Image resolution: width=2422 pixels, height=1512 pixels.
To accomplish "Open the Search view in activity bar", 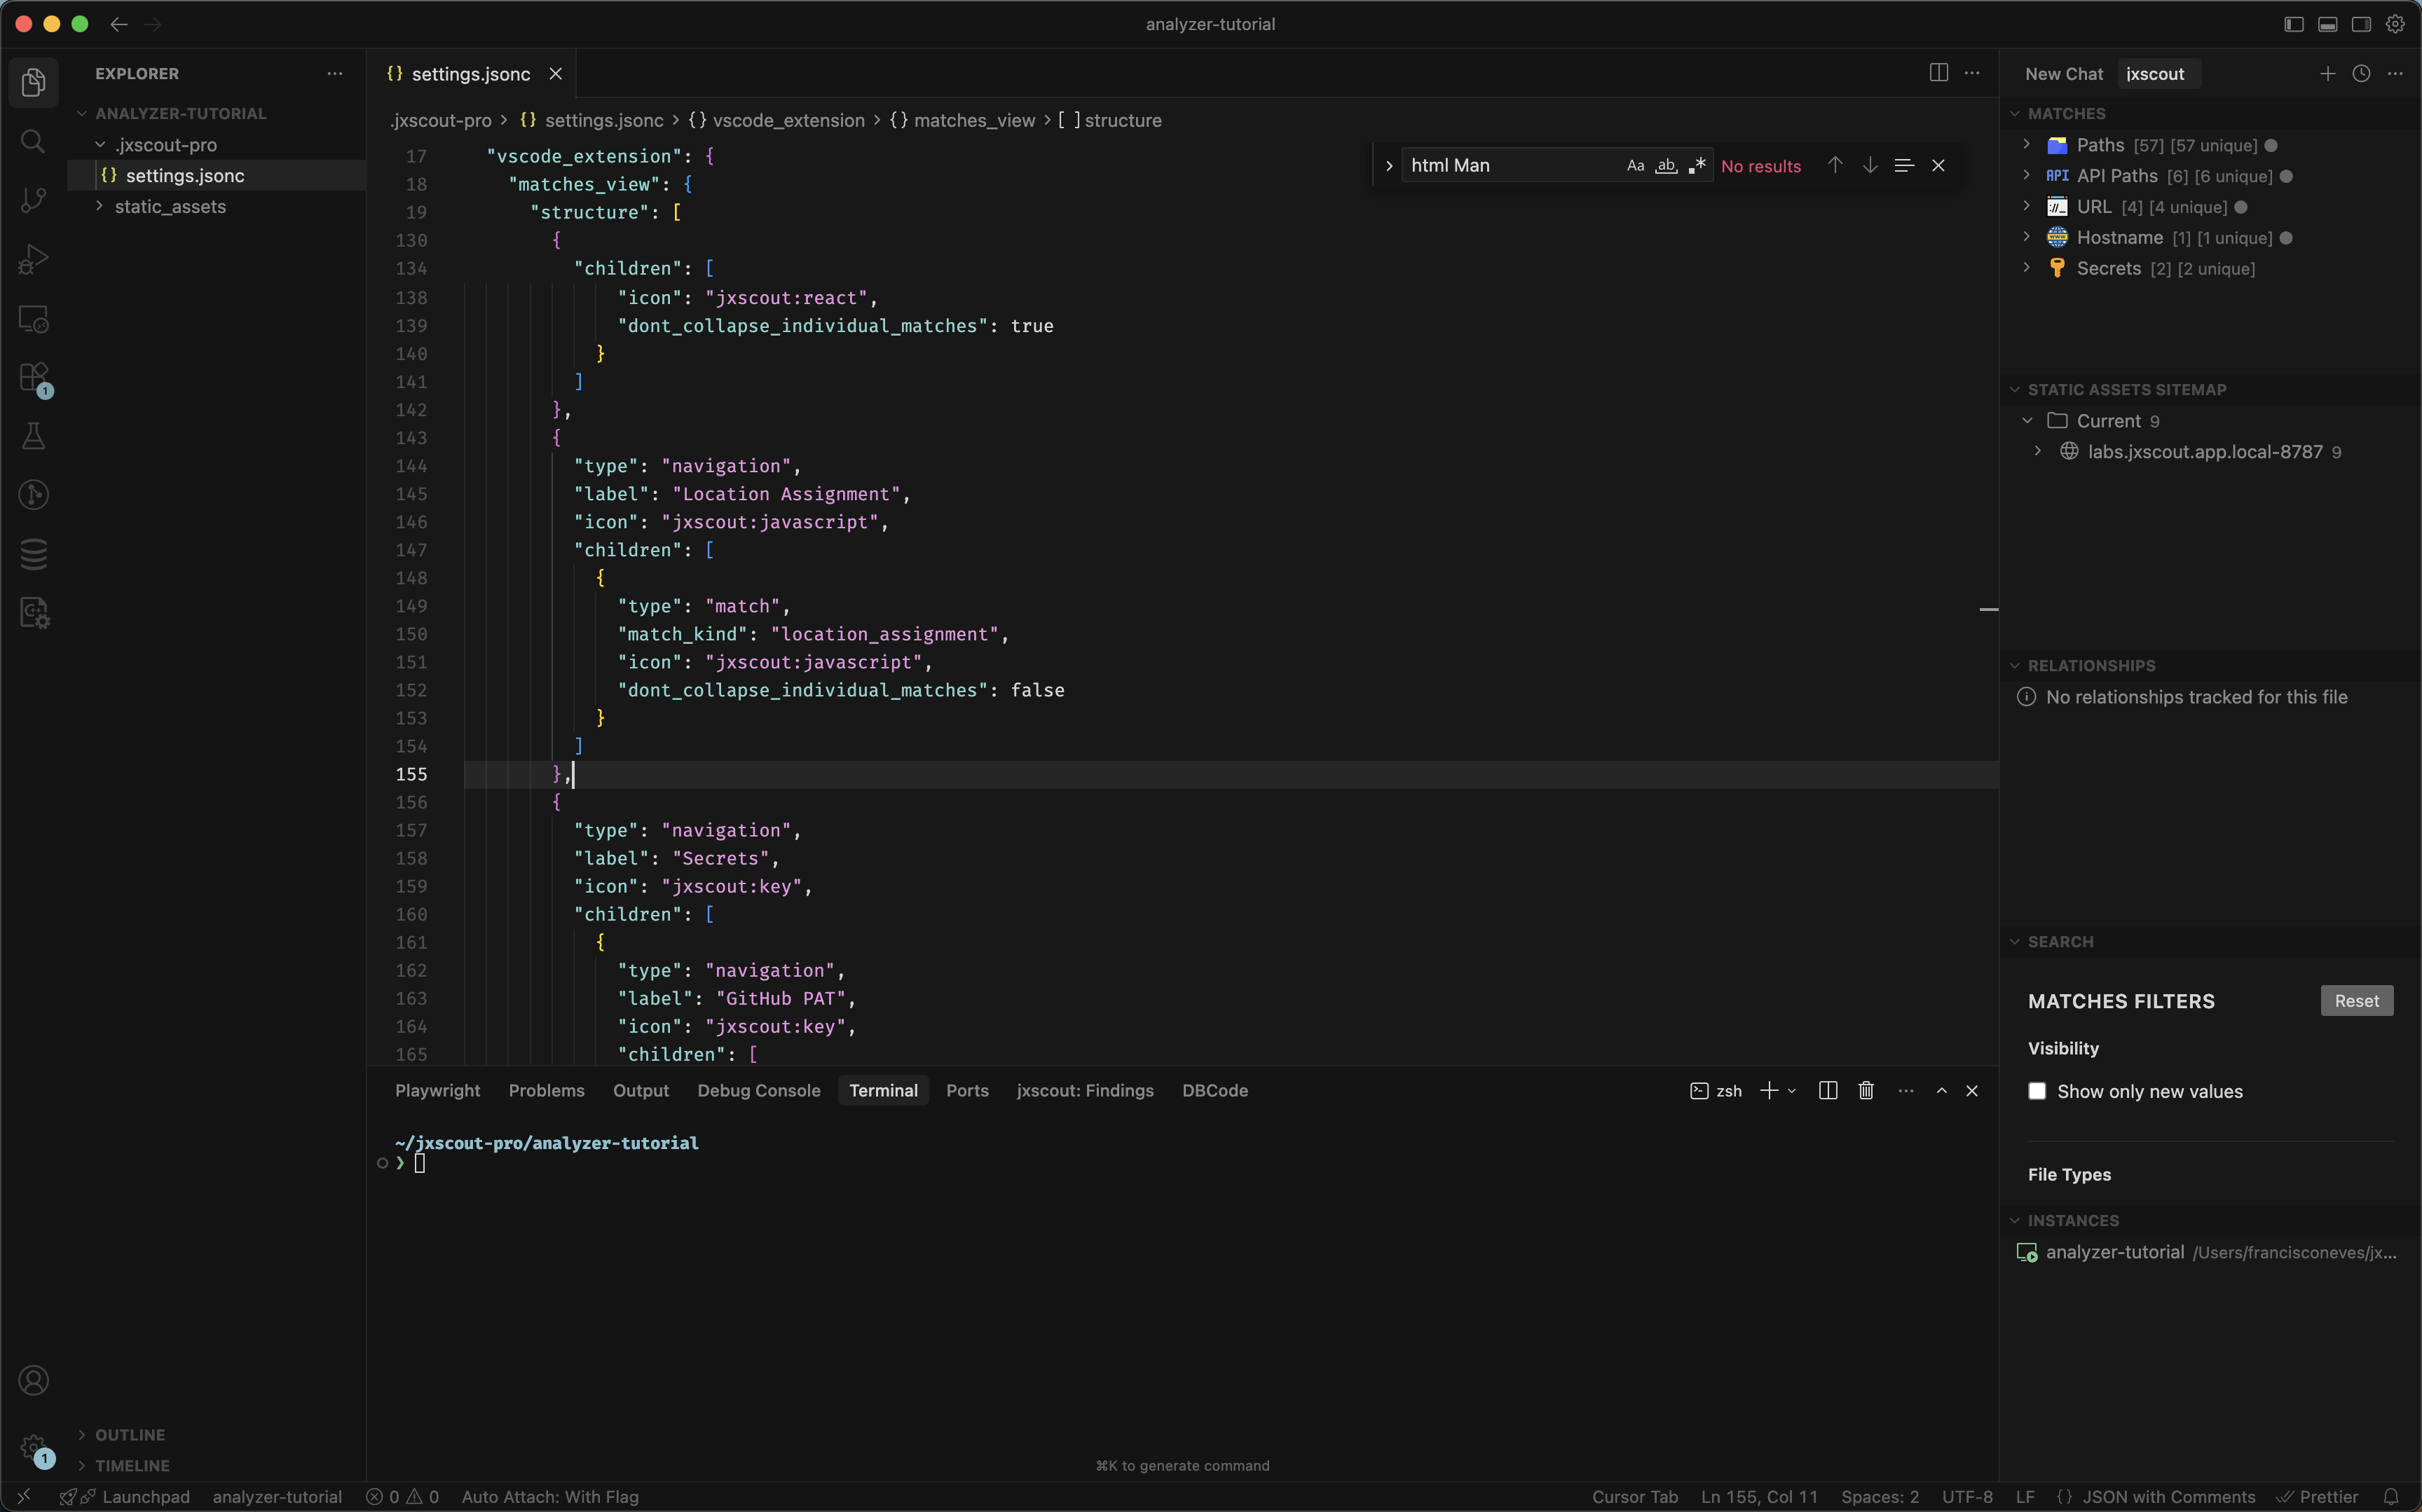I will click(x=33, y=141).
